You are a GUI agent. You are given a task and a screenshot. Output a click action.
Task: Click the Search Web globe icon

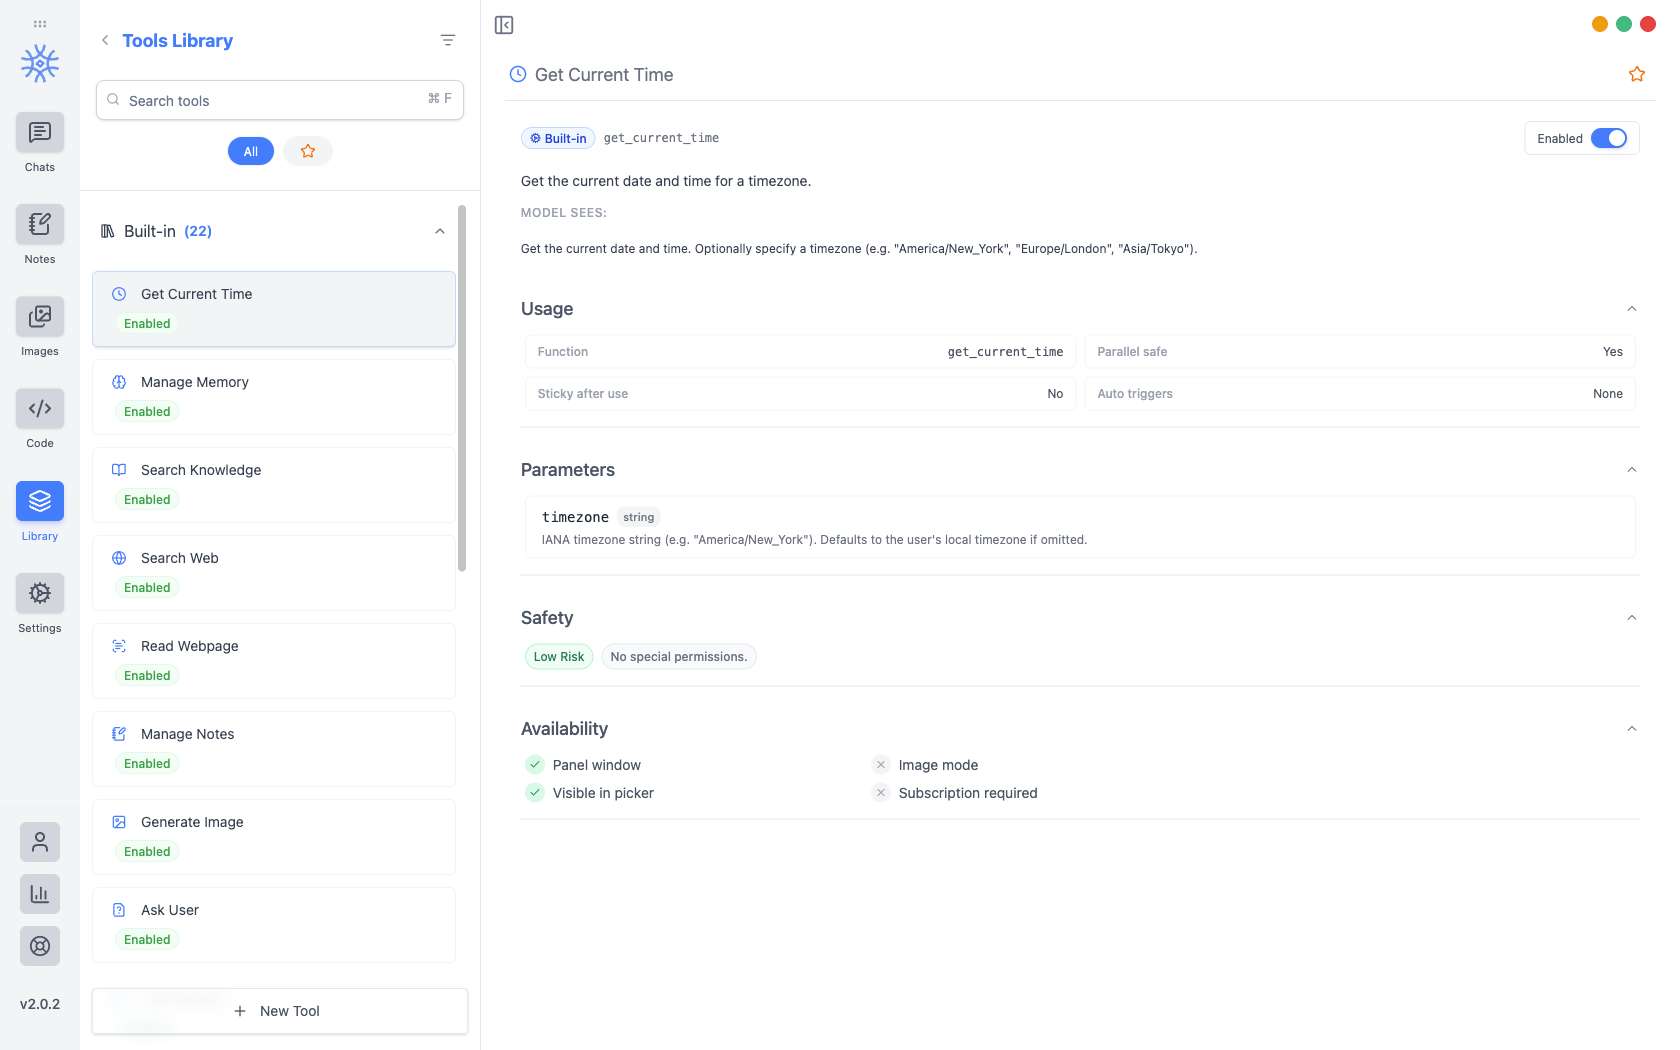click(x=119, y=558)
